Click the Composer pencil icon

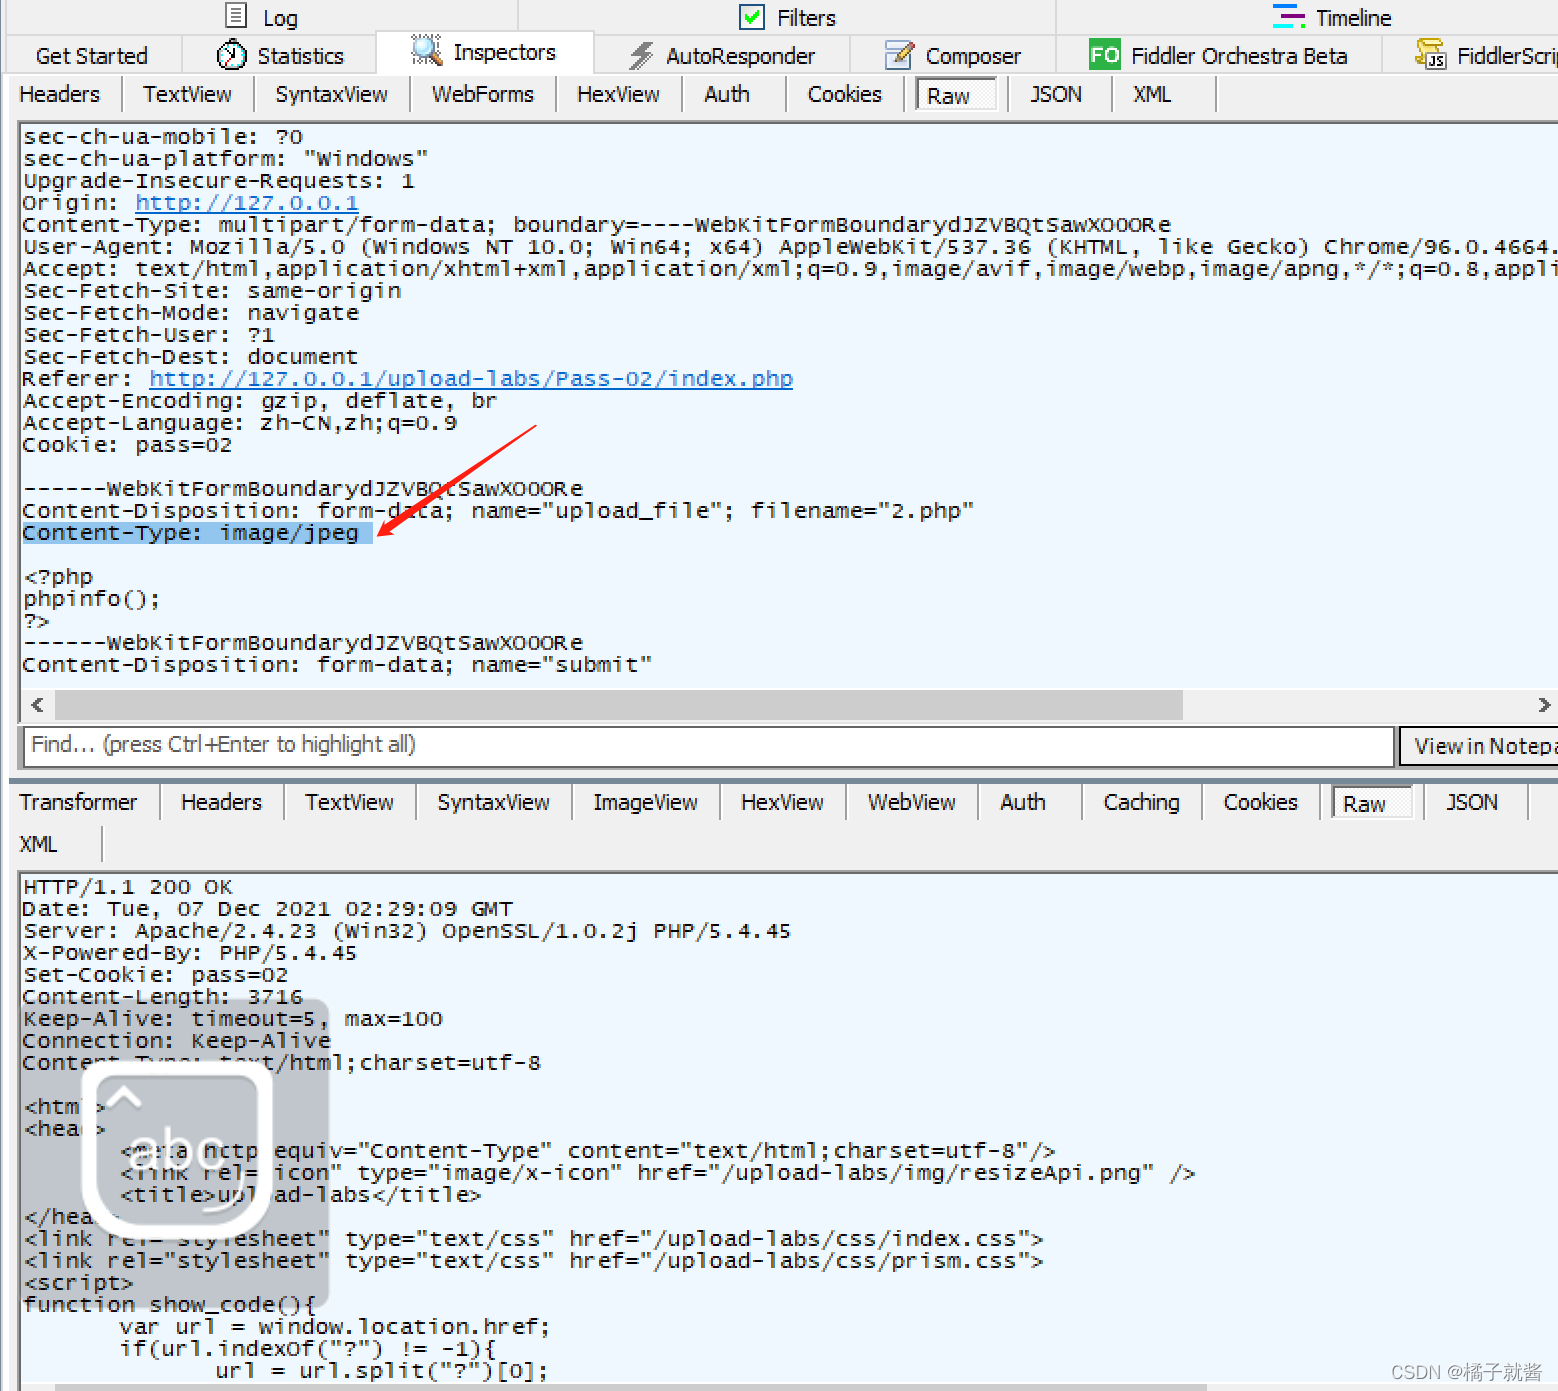[899, 55]
